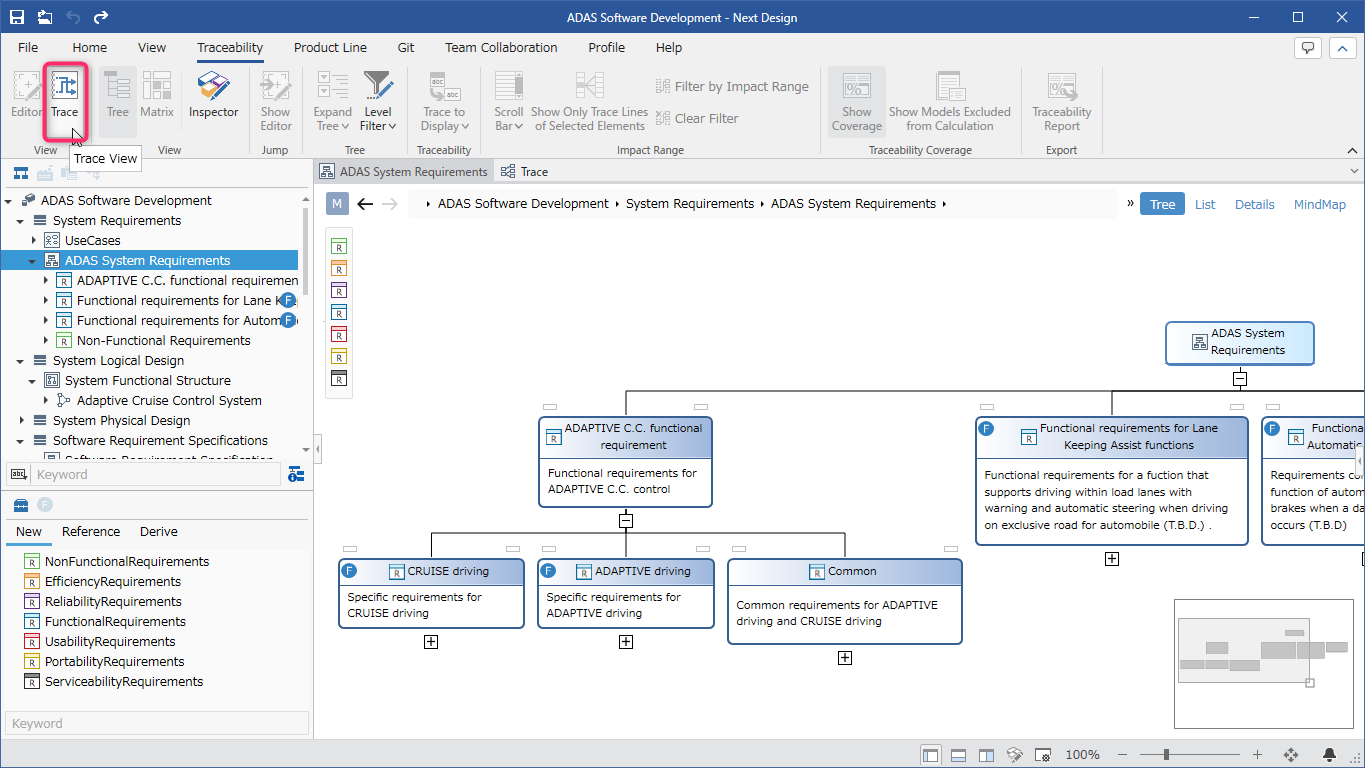
Task: Click the fit-to-view arrows in the status bar
Action: point(1290,755)
